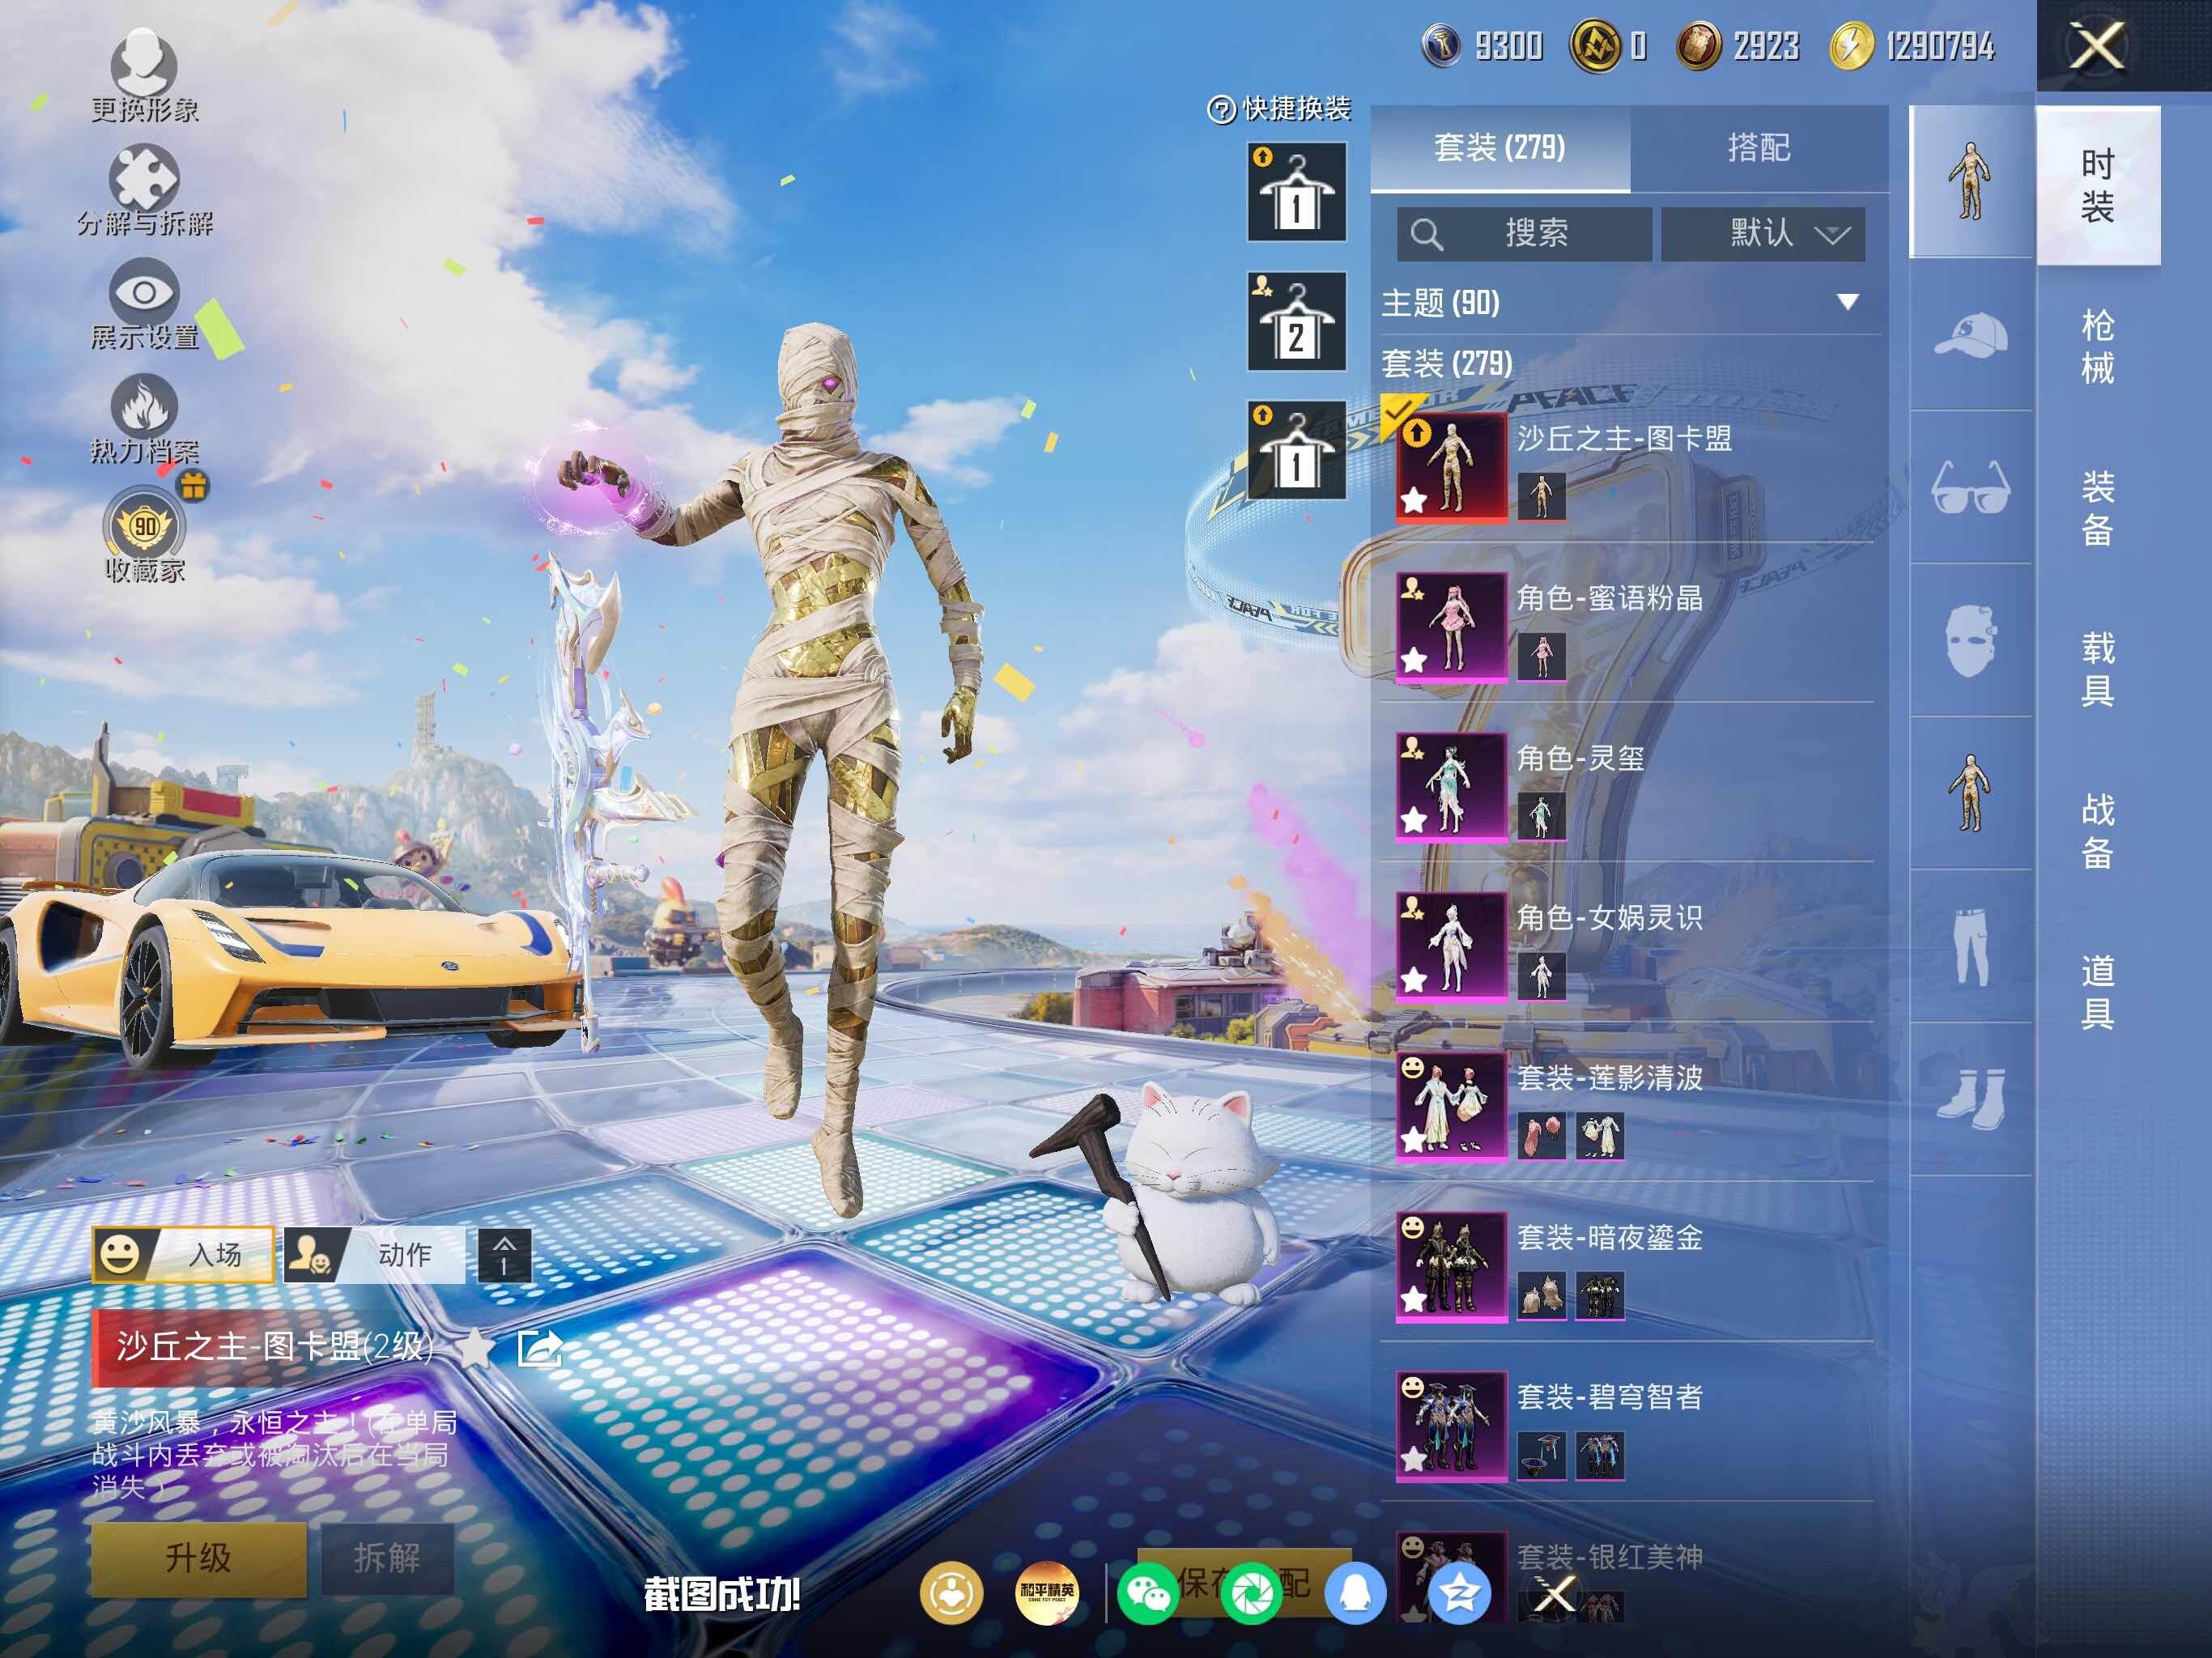Open the 枪械 side tab
The height and width of the screenshot is (1658, 2212).
(x=2097, y=347)
